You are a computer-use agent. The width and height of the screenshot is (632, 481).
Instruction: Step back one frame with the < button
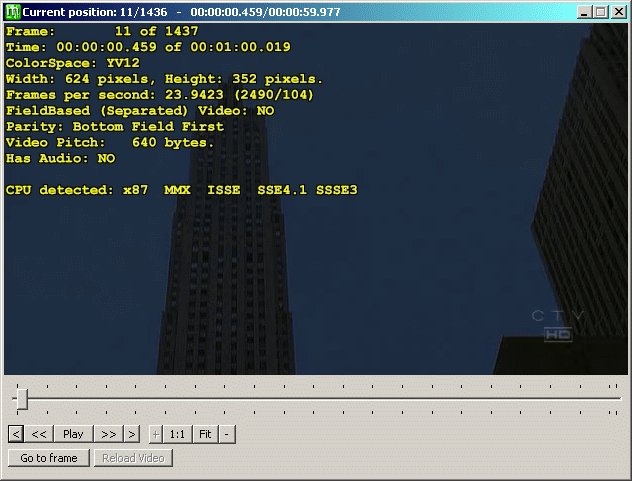coord(16,434)
